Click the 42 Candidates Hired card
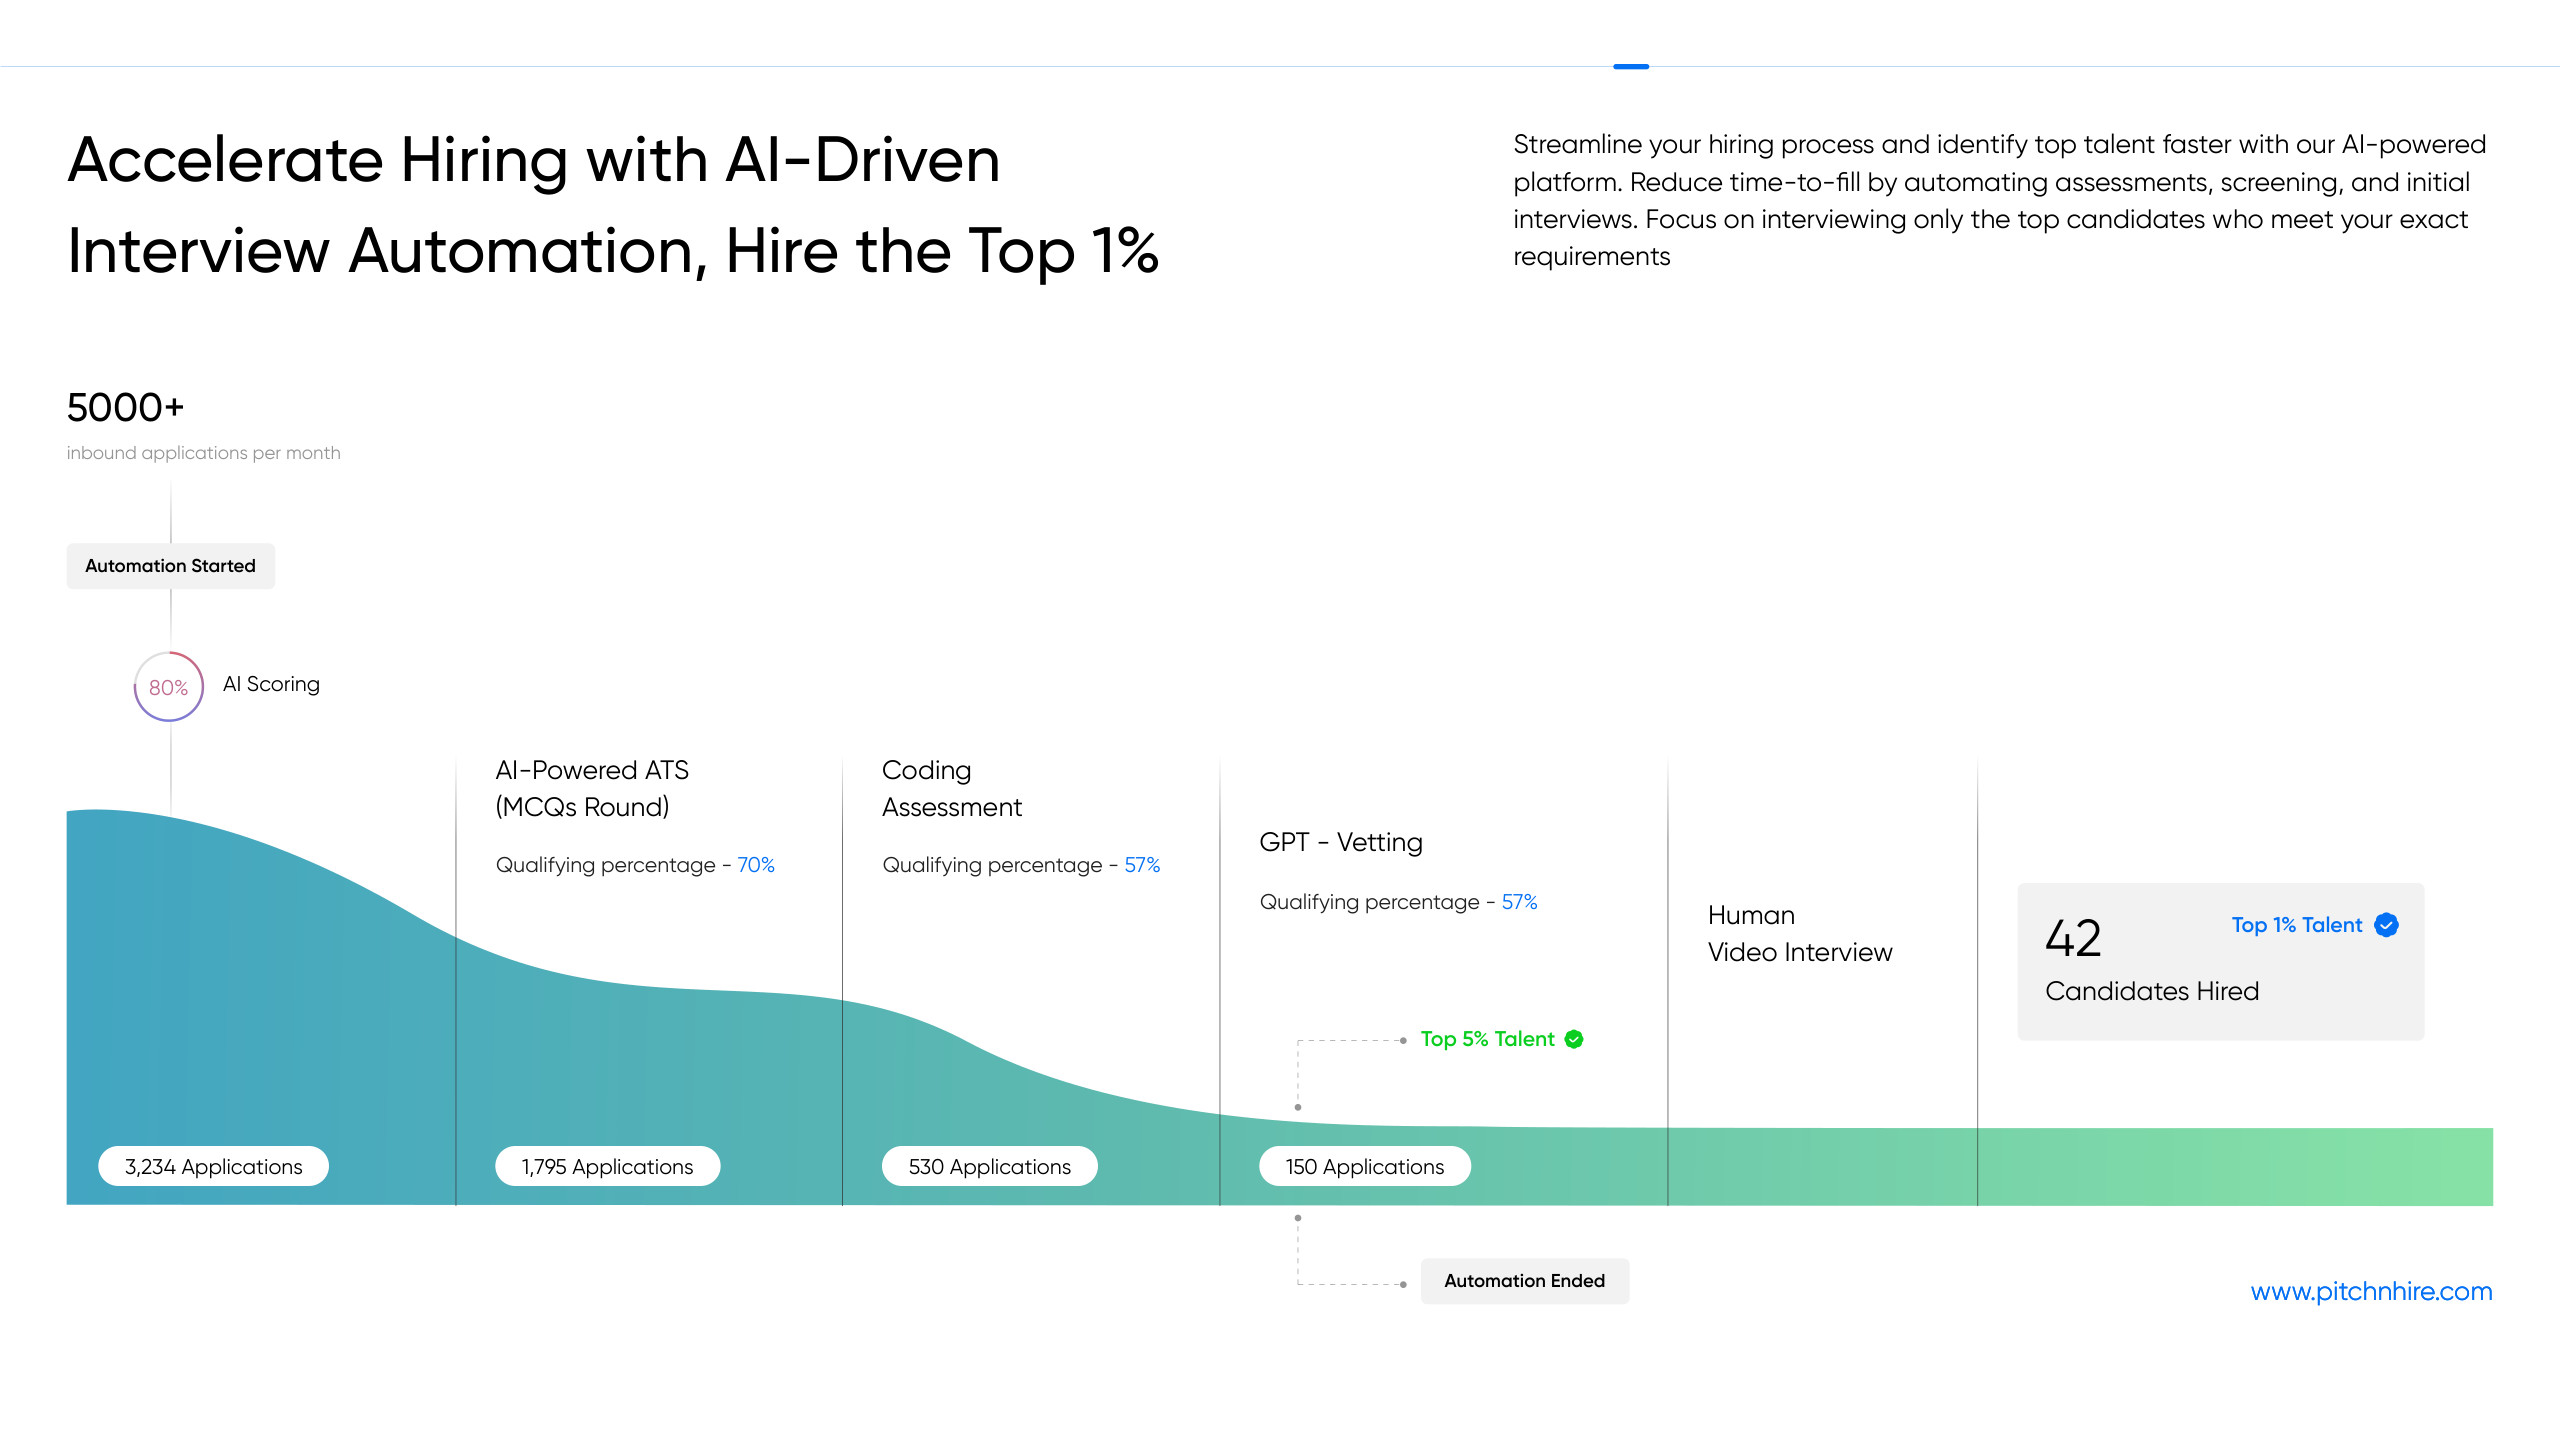2560x1440 pixels. pyautogui.click(x=2221, y=961)
